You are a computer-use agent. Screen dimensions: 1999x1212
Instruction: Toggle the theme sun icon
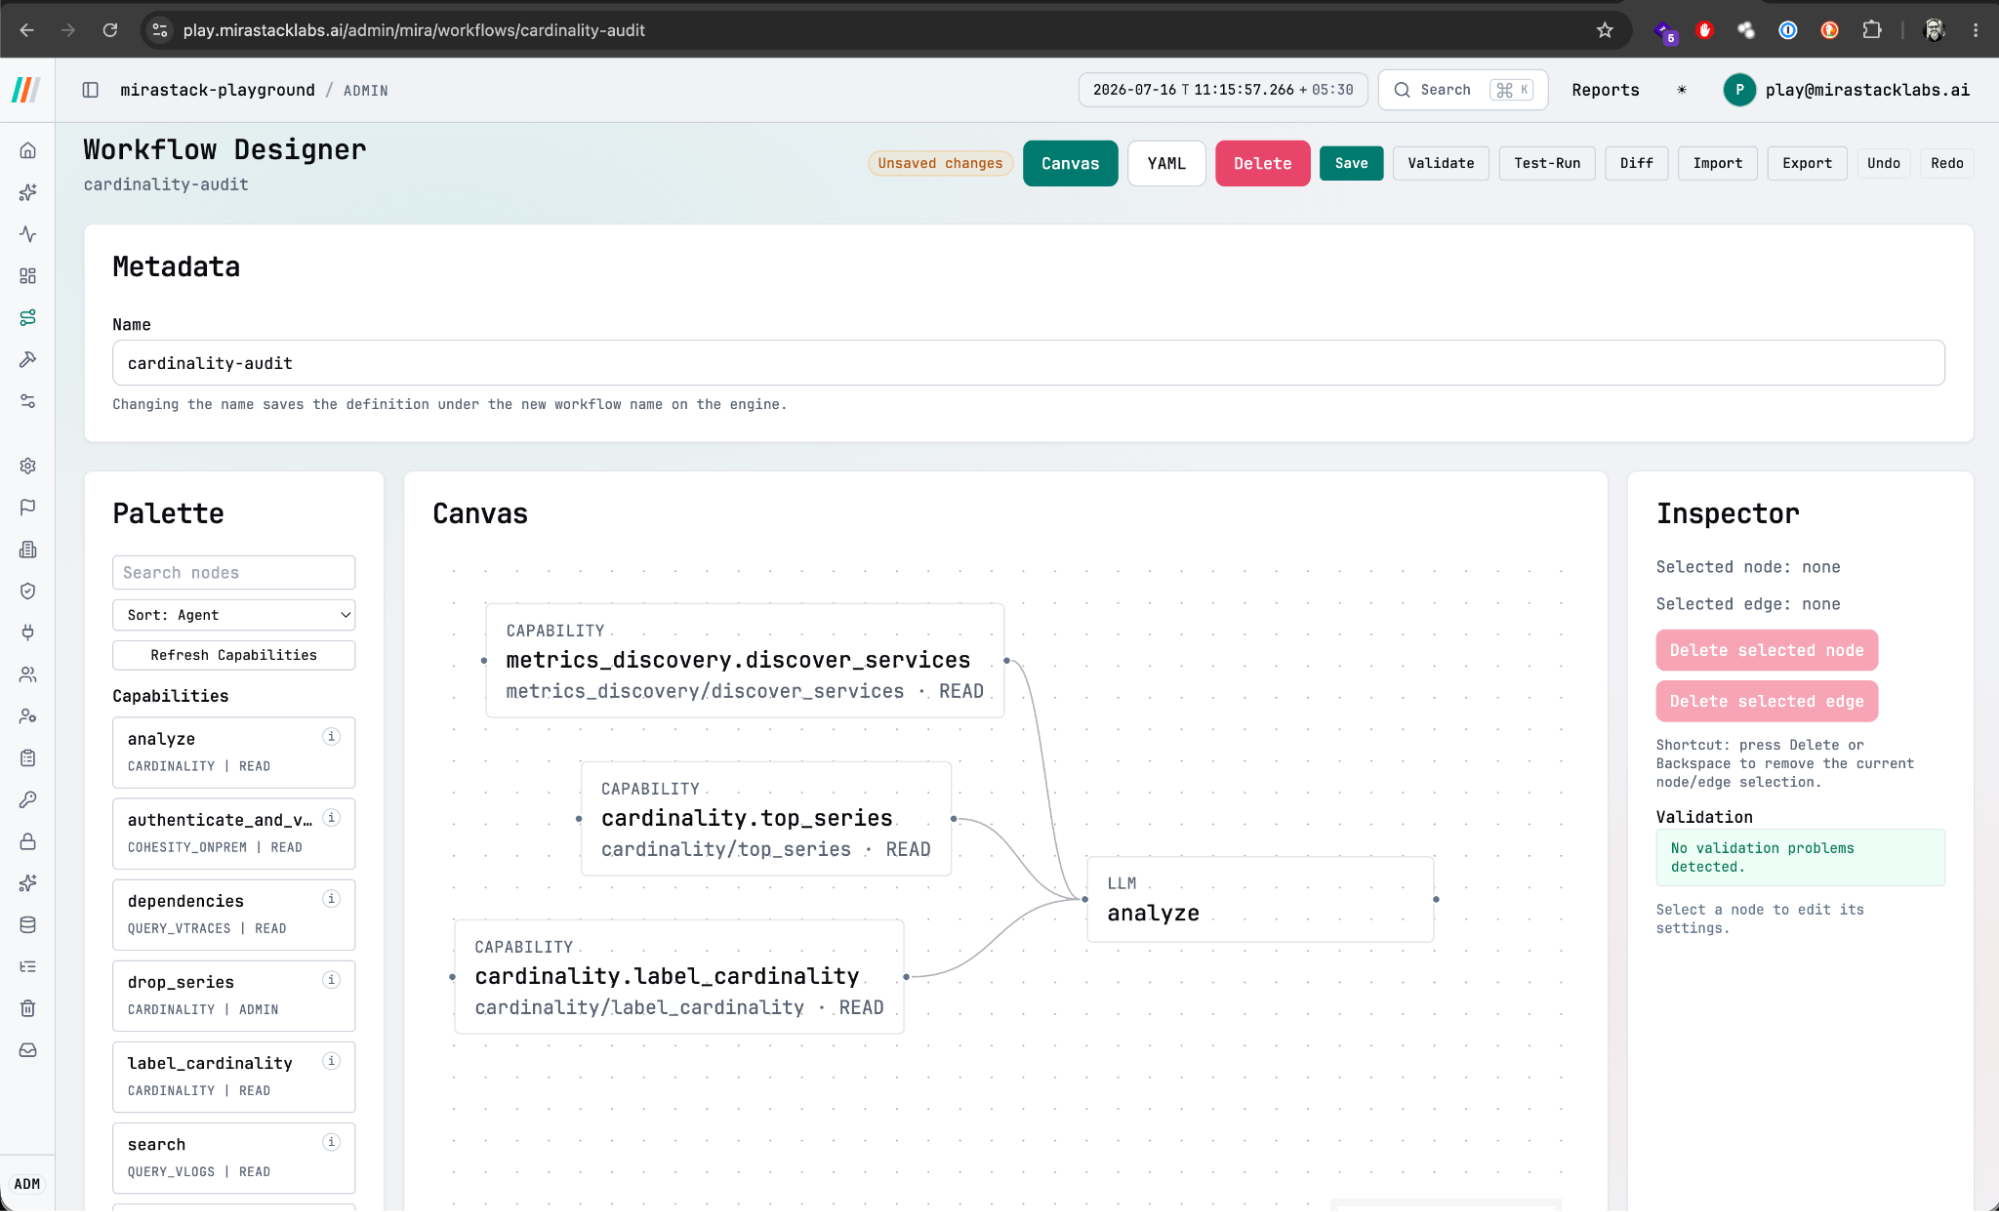(x=1682, y=90)
